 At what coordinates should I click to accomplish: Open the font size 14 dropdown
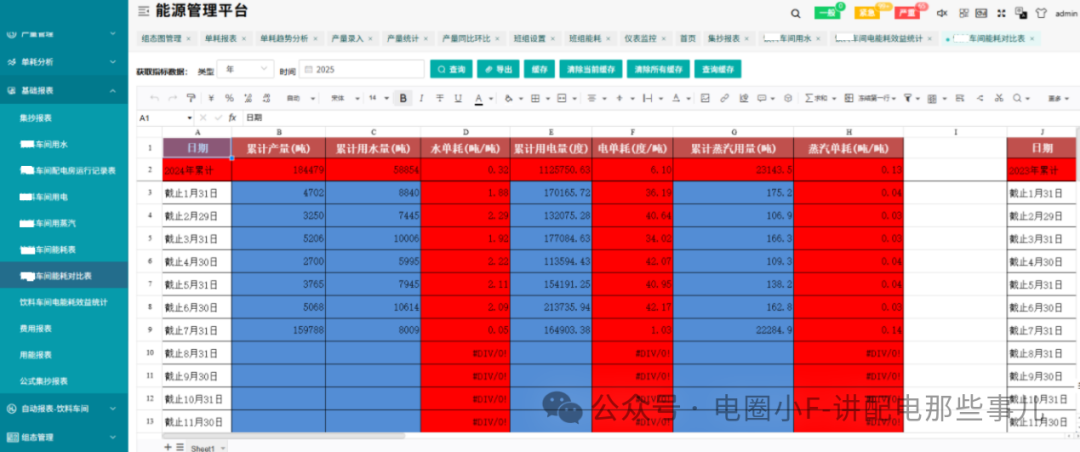(x=380, y=99)
